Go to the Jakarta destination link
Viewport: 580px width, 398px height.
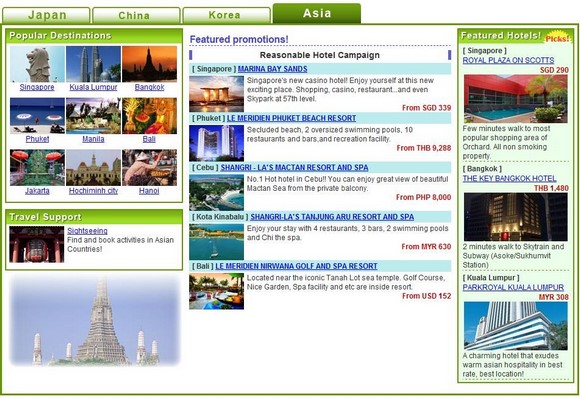[37, 191]
